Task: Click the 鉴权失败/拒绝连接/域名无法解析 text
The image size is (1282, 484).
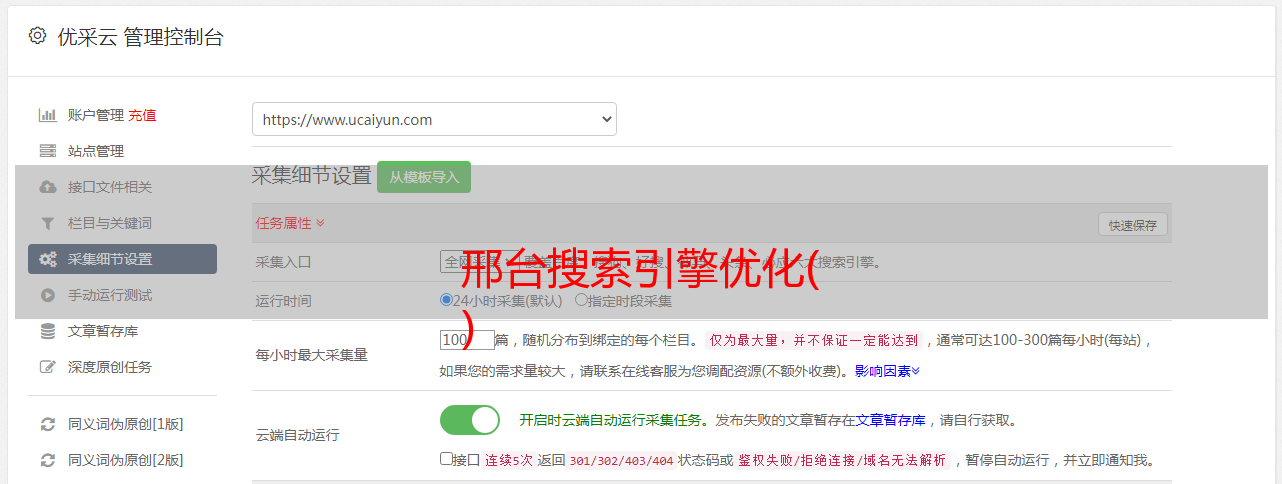Action: tap(843, 461)
